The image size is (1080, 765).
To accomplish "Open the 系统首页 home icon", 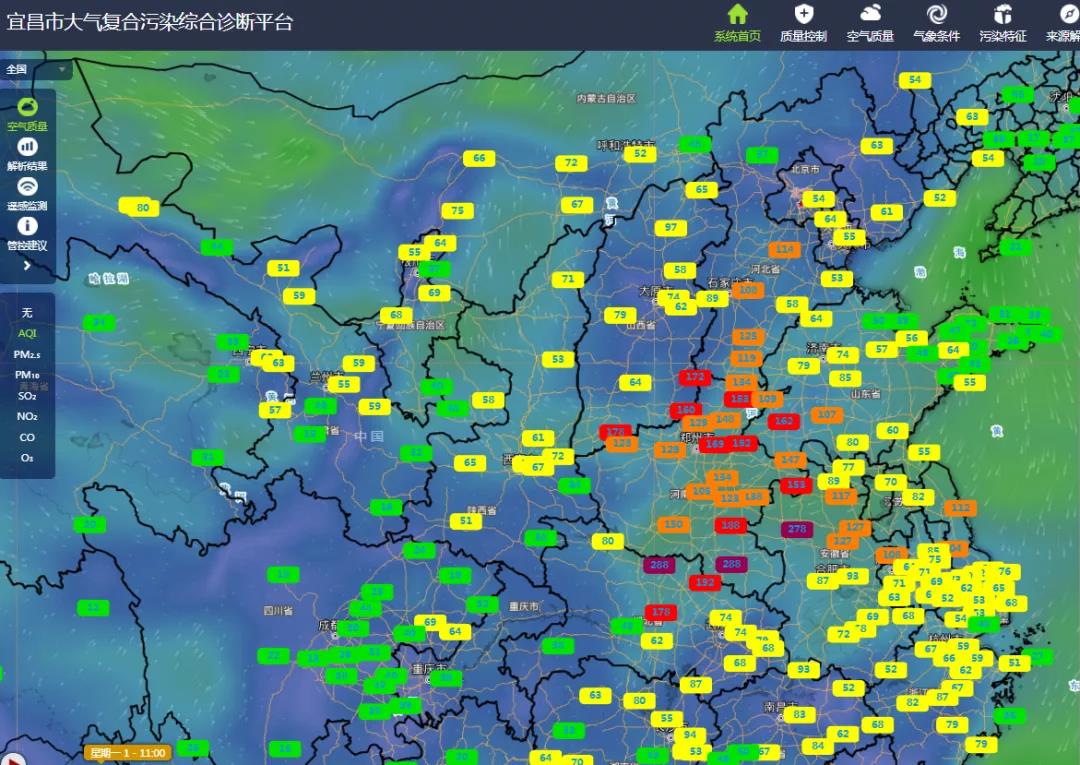I will (x=737, y=16).
